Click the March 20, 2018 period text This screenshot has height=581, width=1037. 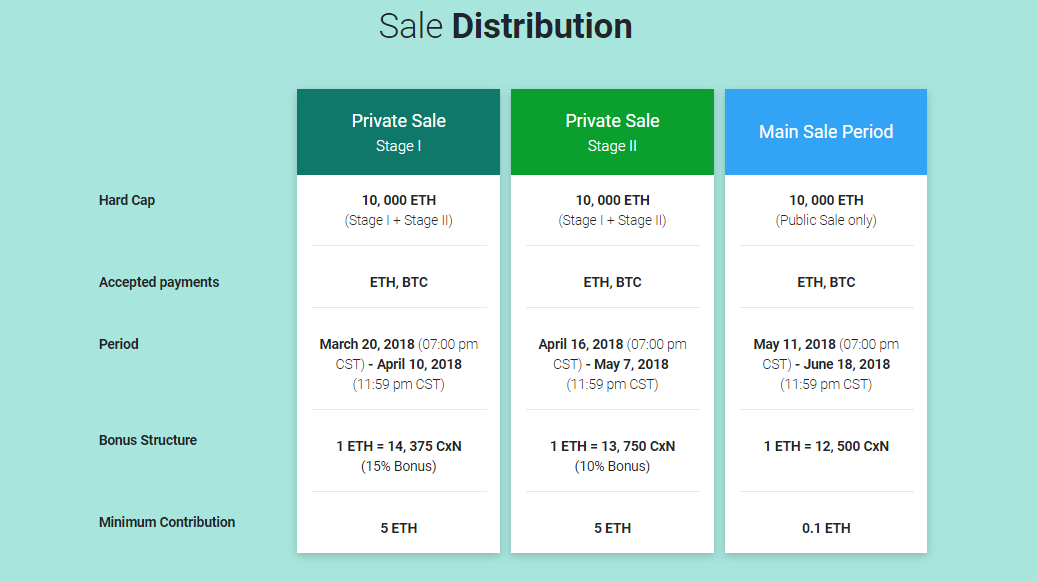pyautogui.click(x=367, y=344)
